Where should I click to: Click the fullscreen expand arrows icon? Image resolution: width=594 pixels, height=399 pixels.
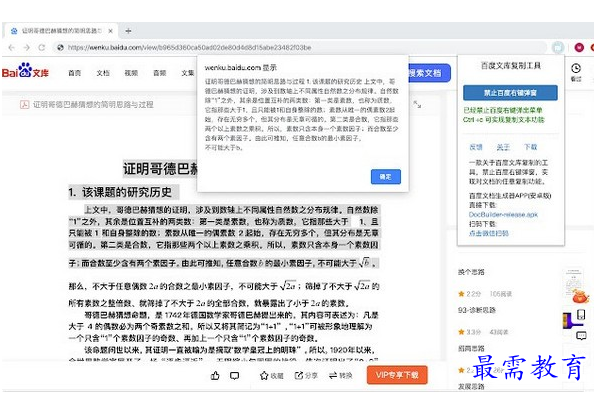coord(417,104)
